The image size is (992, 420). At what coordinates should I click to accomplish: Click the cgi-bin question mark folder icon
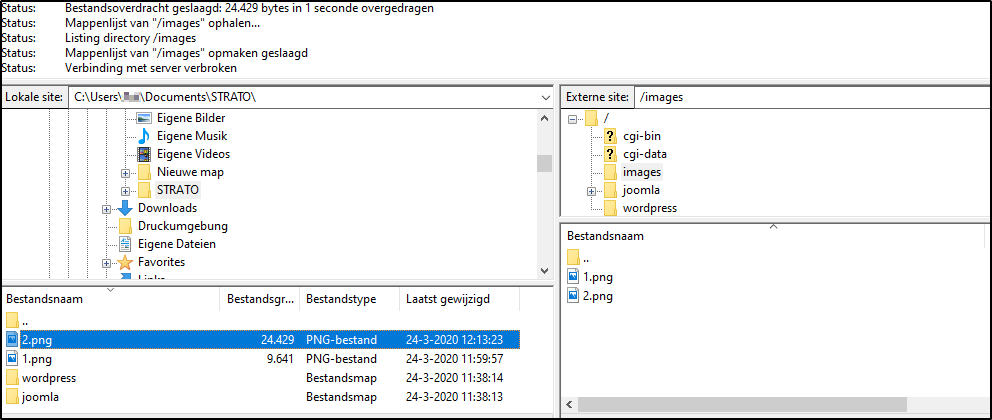609,136
